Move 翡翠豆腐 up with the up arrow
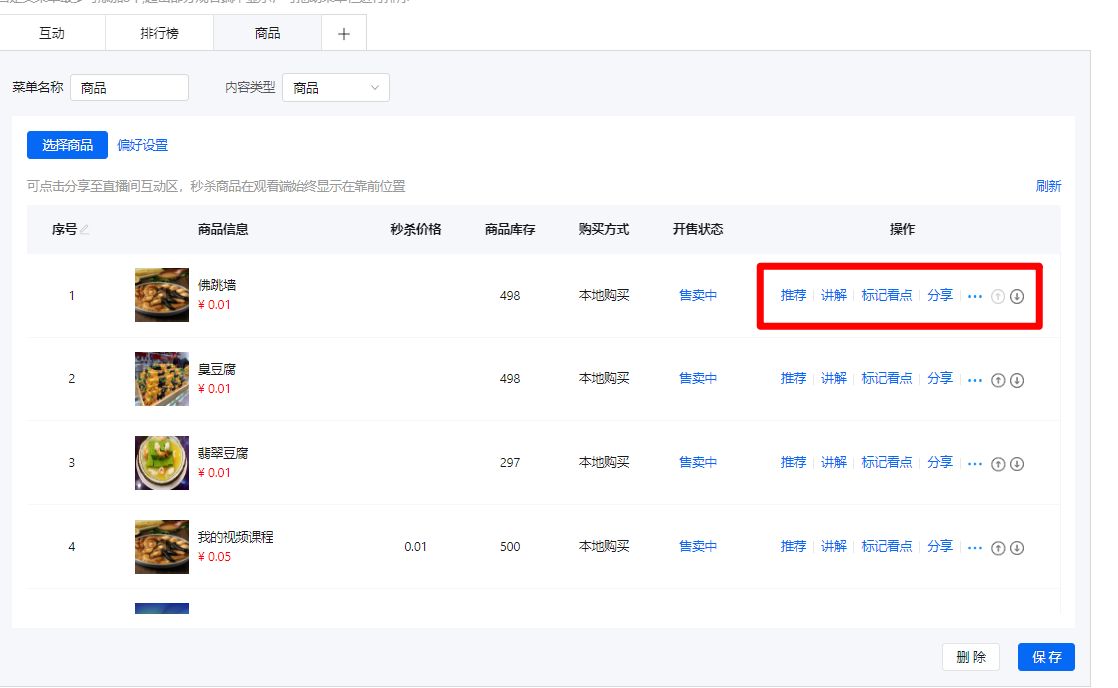This screenshot has width=1118, height=688. (997, 464)
